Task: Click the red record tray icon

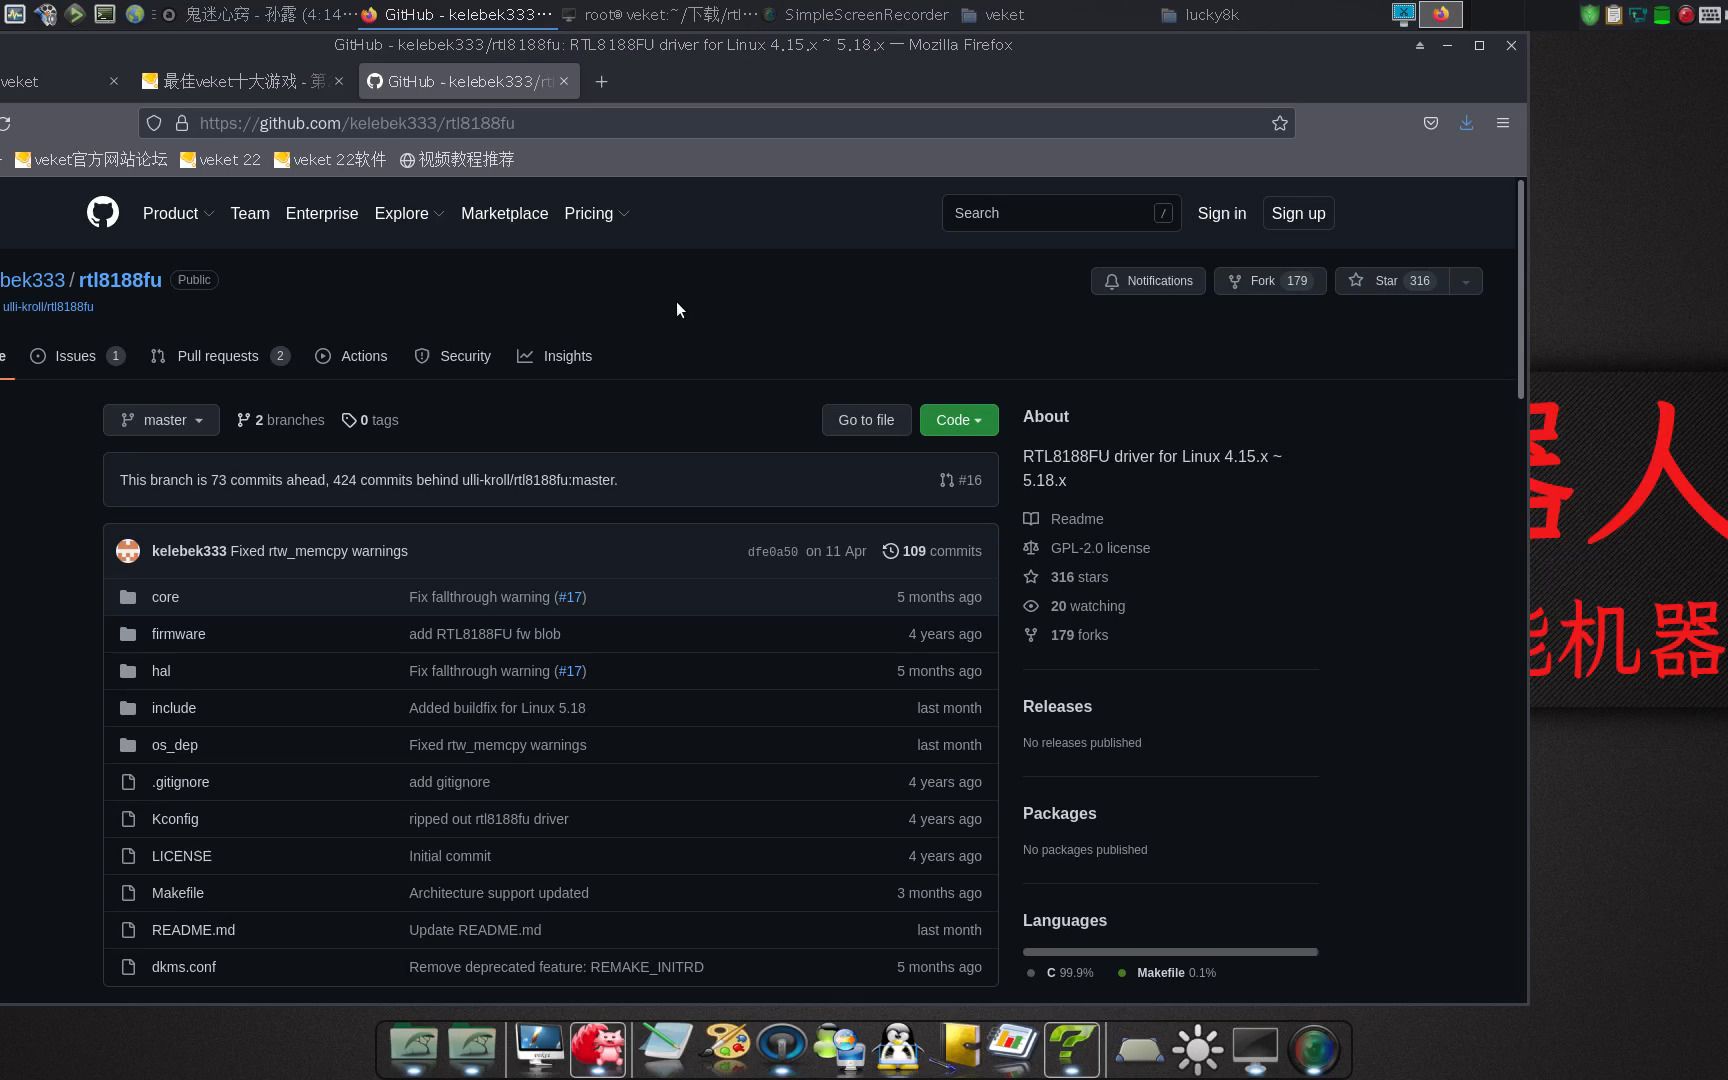Action: click(x=1685, y=15)
